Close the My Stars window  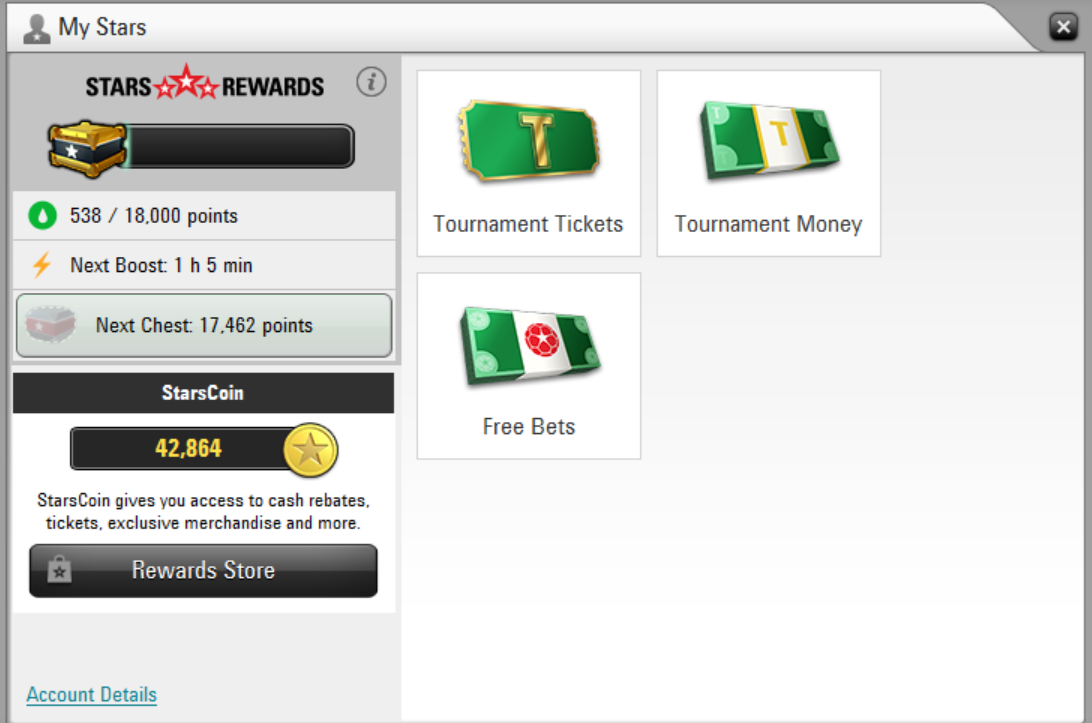pos(1063,26)
